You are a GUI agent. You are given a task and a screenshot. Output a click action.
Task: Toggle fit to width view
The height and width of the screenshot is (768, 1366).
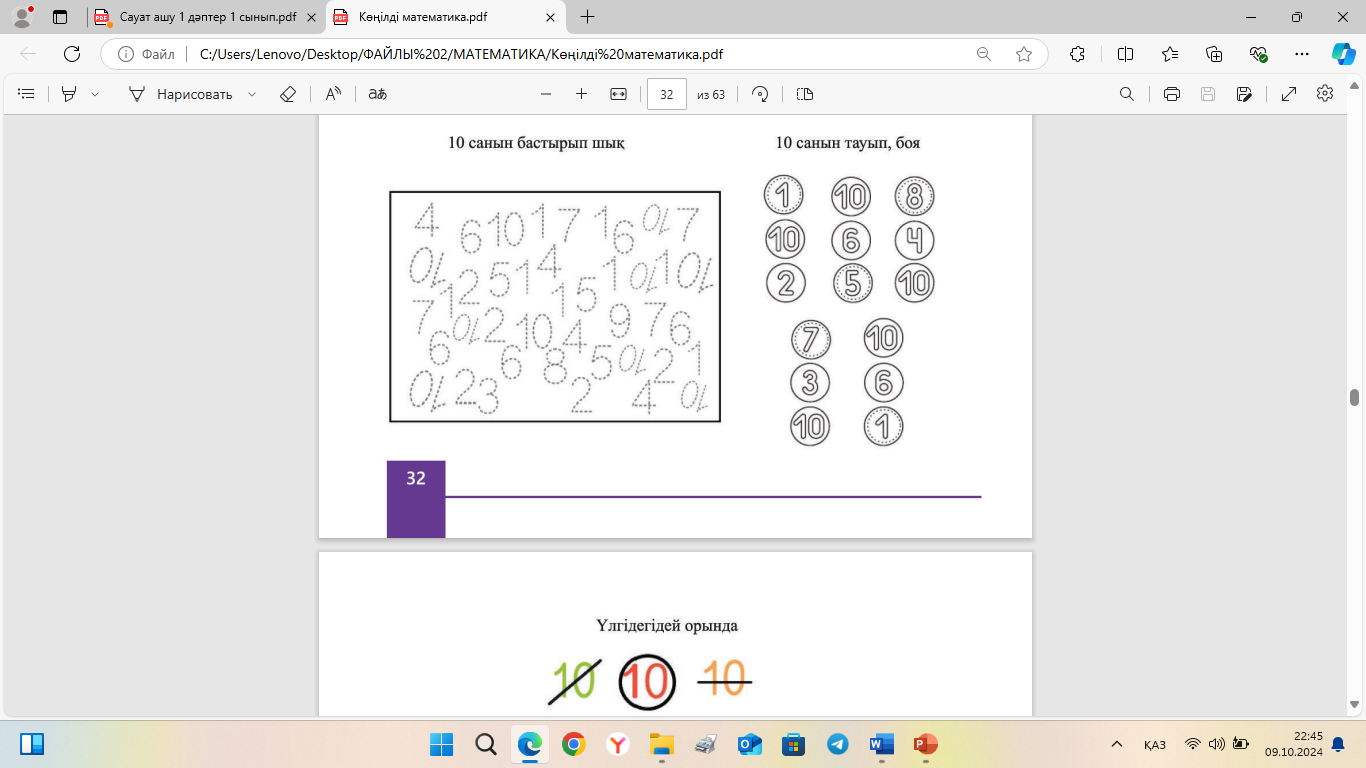tap(618, 94)
